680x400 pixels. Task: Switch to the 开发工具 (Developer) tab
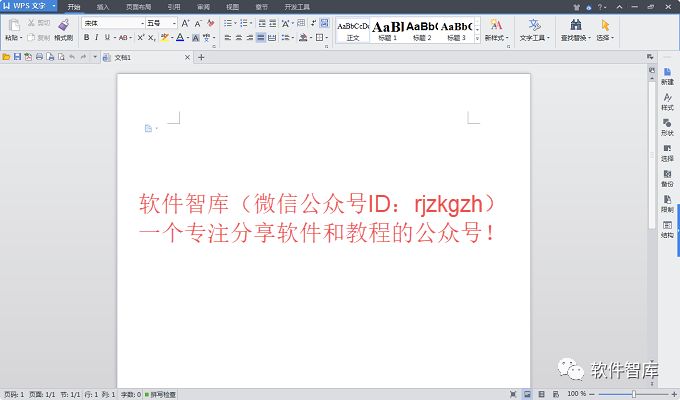tap(297, 7)
